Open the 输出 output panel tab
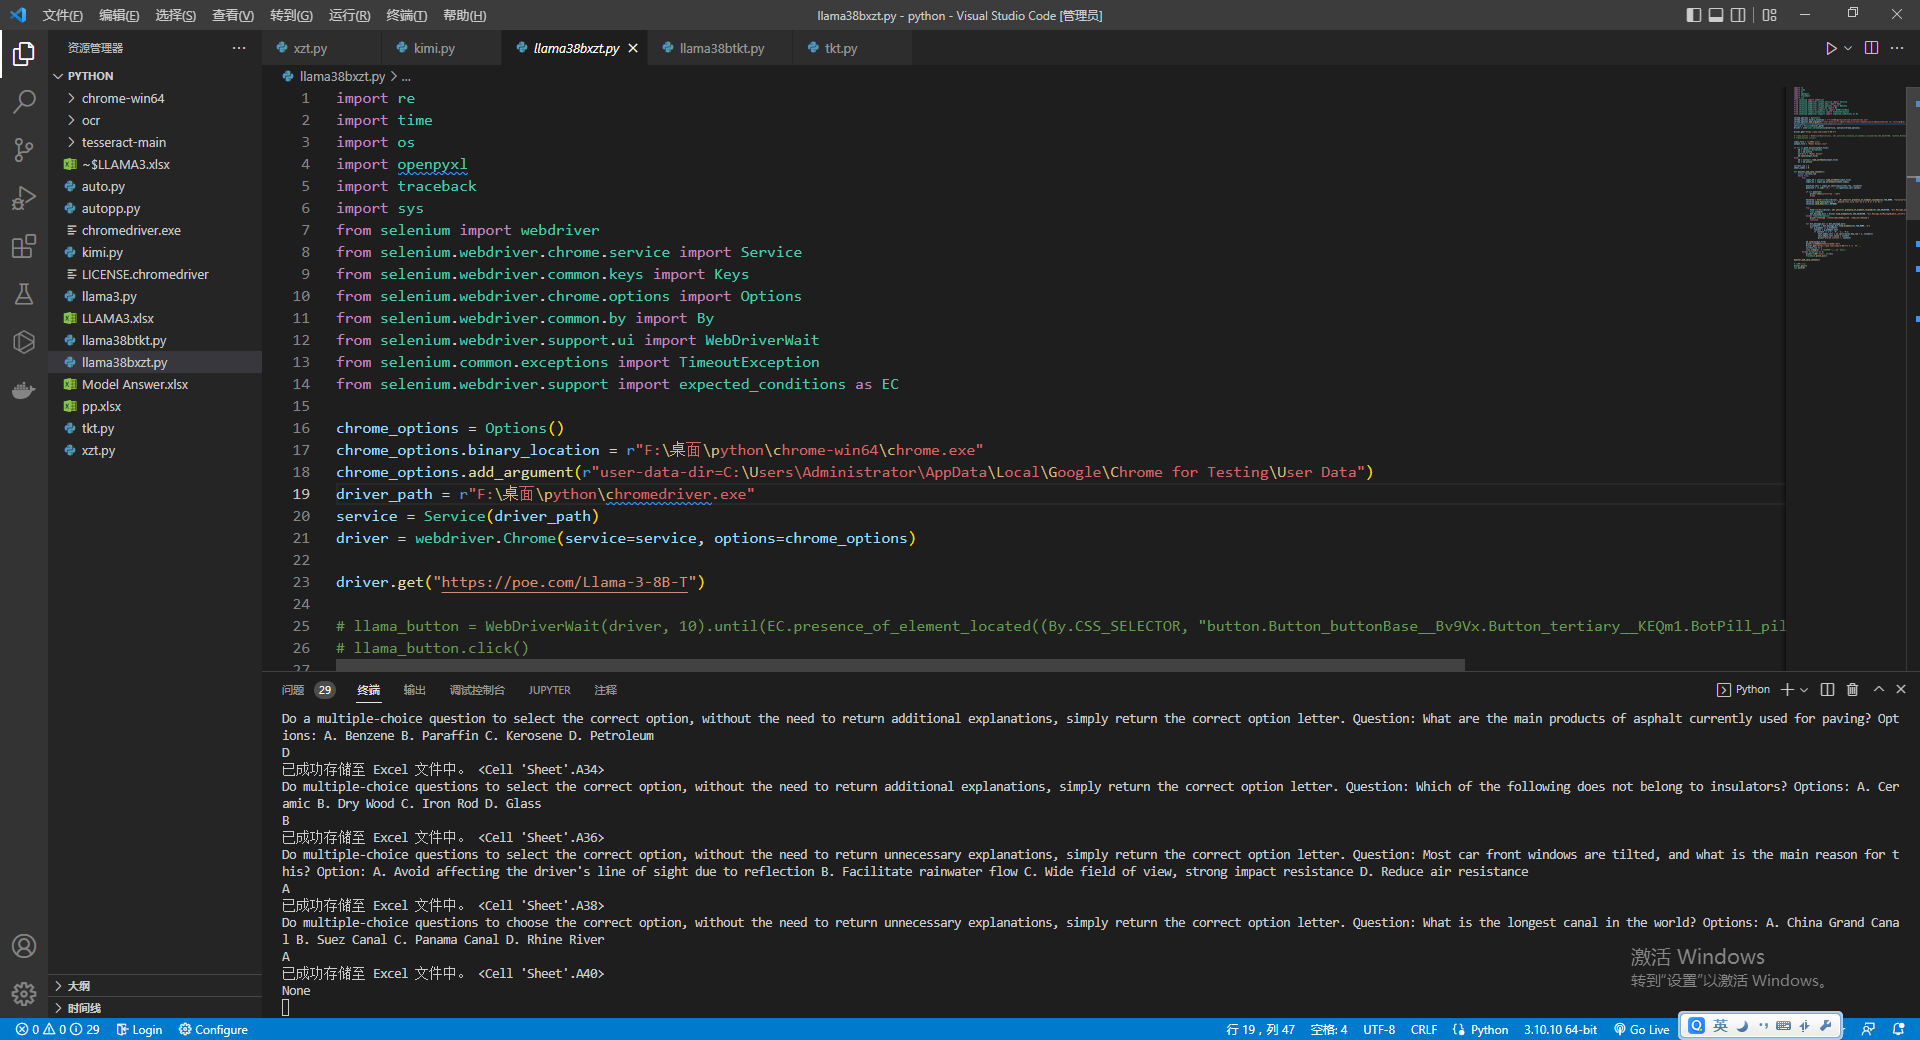The width and height of the screenshot is (1920, 1040). pyautogui.click(x=414, y=690)
